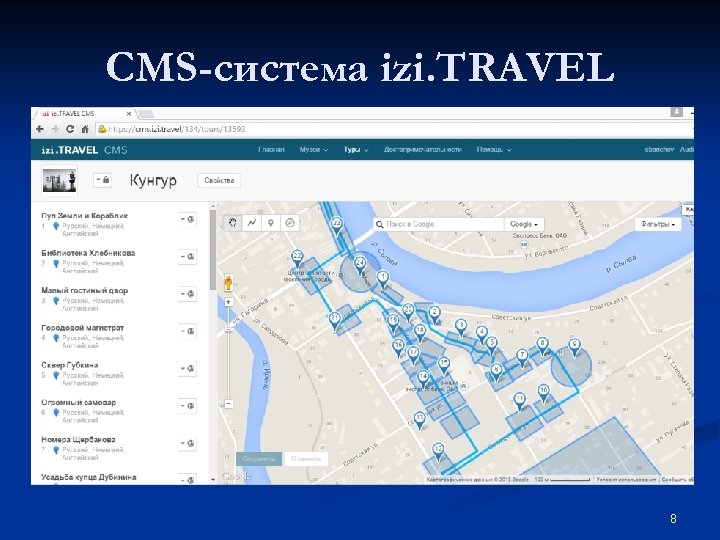The height and width of the screenshot is (540, 720).
Task: Click map marker number 3
Action: (x=461, y=327)
